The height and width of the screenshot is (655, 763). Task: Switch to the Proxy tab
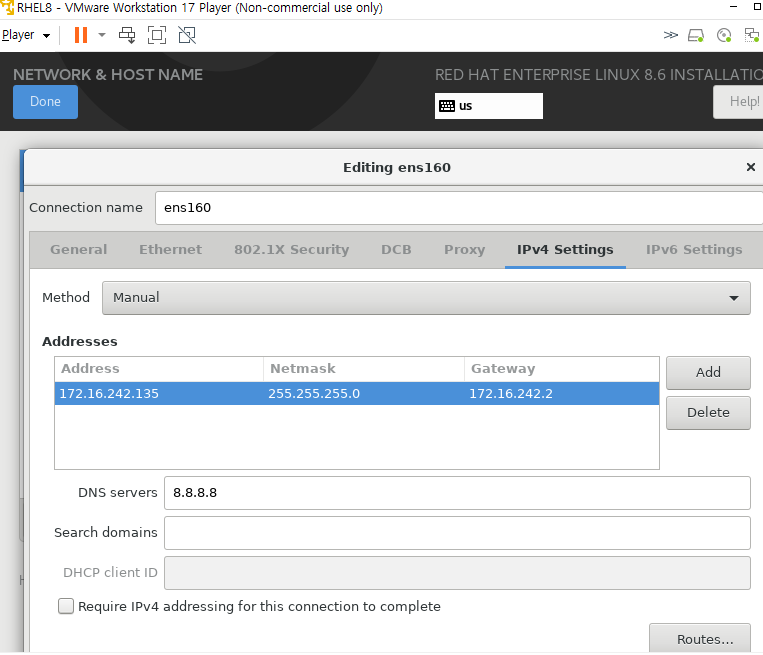pos(464,250)
